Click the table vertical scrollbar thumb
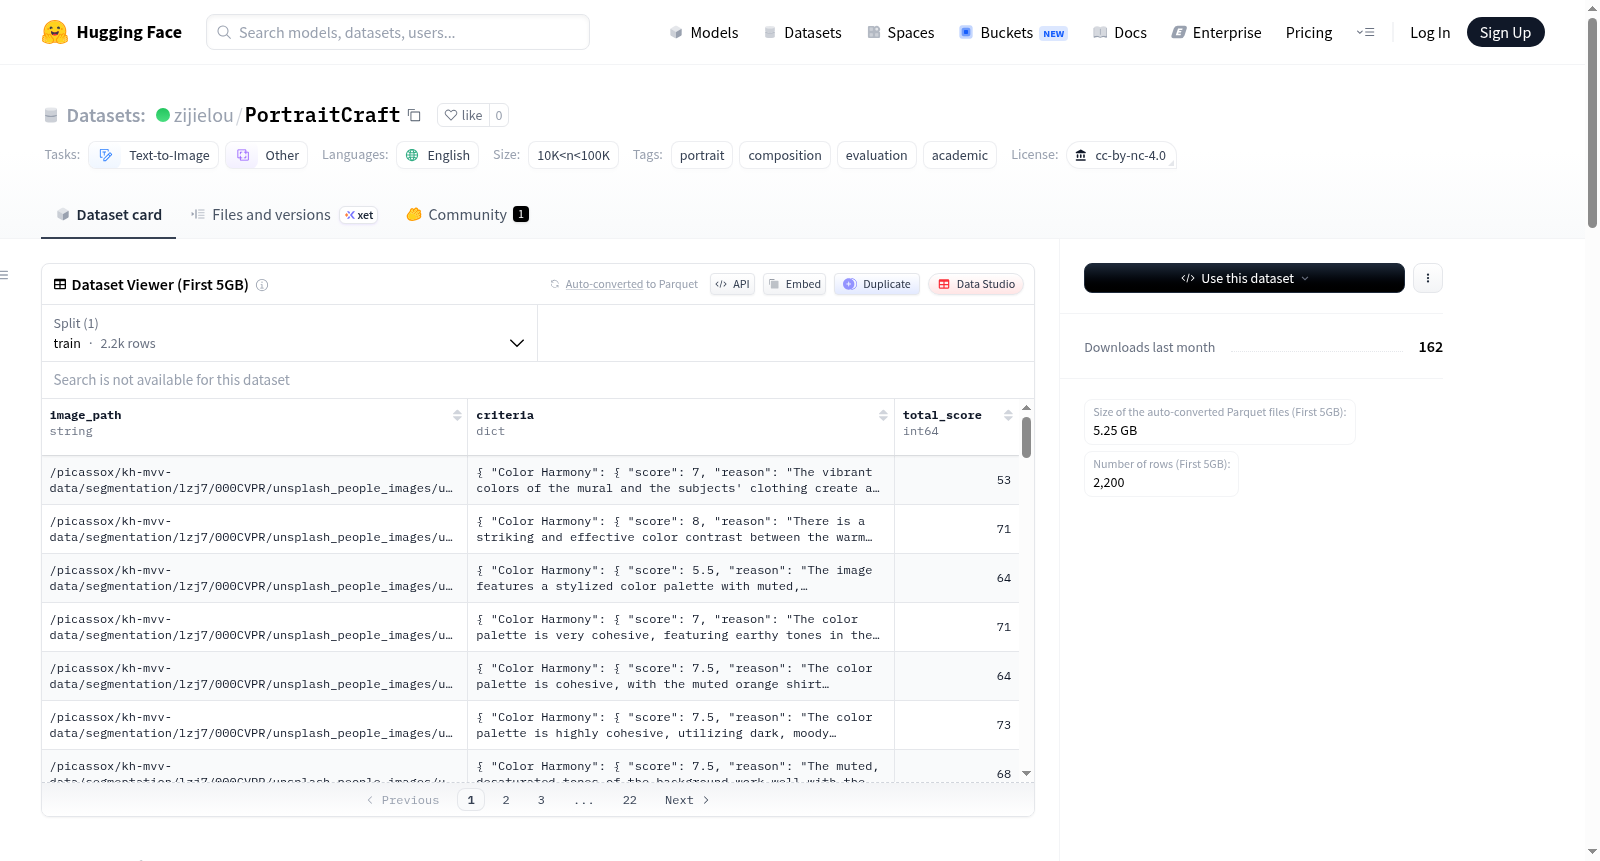 click(1026, 437)
